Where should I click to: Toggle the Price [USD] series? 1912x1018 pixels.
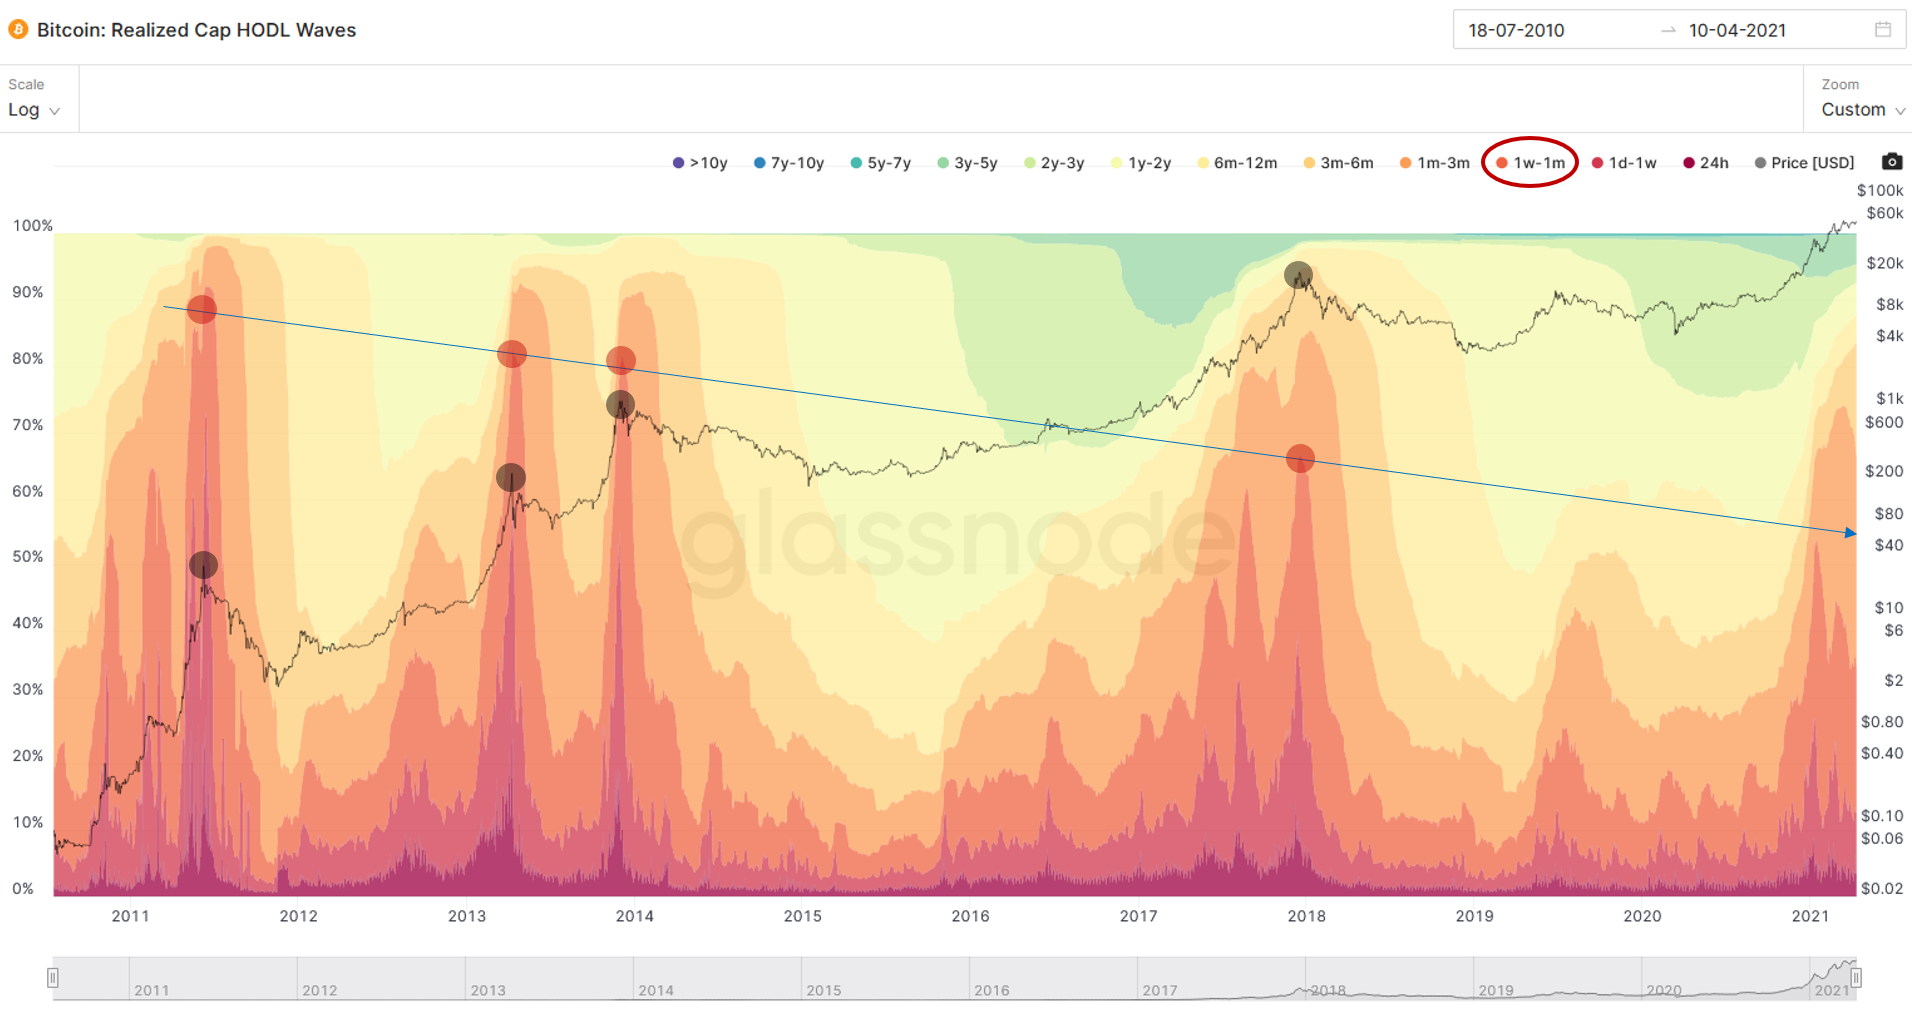click(x=1804, y=163)
